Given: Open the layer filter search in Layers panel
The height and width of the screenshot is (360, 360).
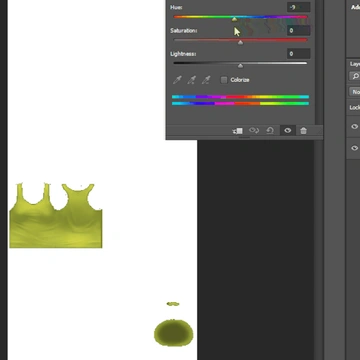Looking at the screenshot, I should click(355, 76).
